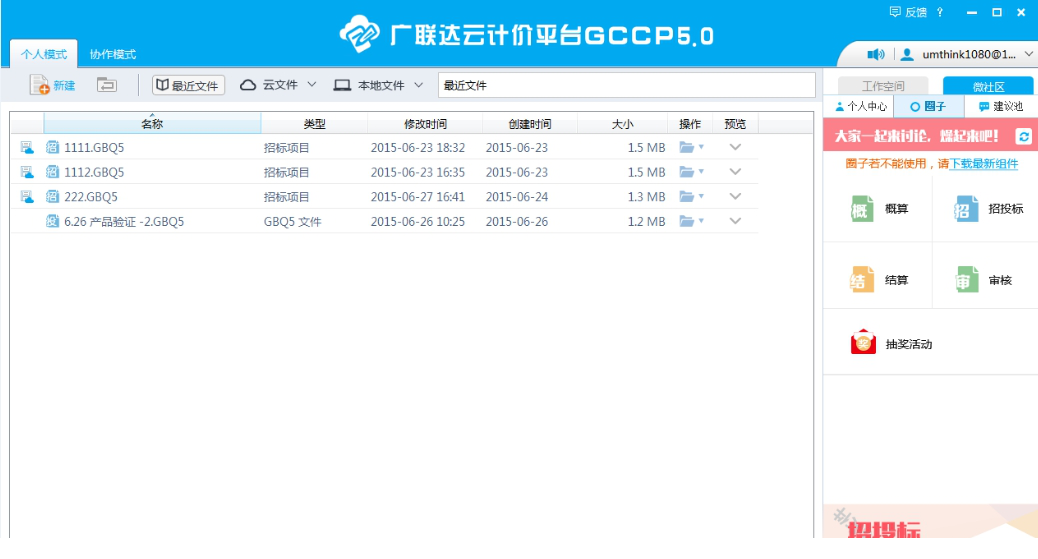Expand preview chevron for 1111.GBQ5
This screenshot has height=559, width=1038.
coord(735,147)
